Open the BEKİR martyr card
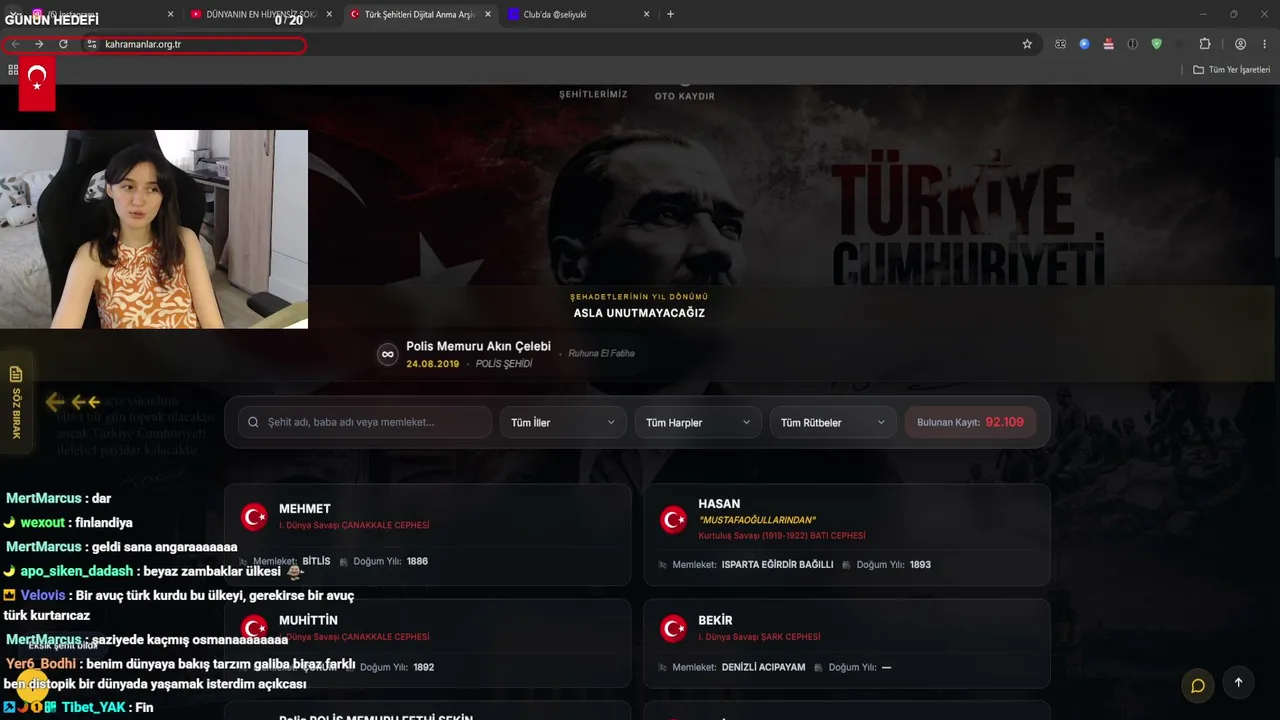 point(846,643)
